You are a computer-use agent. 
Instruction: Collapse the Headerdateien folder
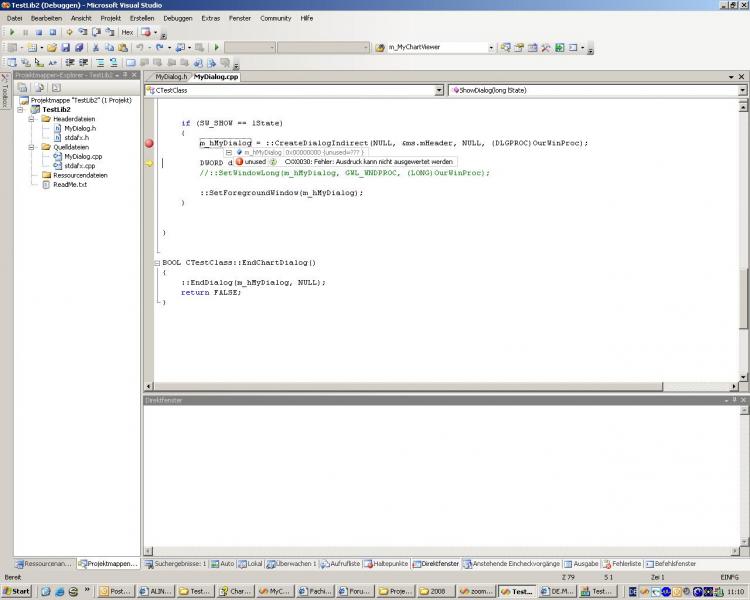tap(32, 119)
